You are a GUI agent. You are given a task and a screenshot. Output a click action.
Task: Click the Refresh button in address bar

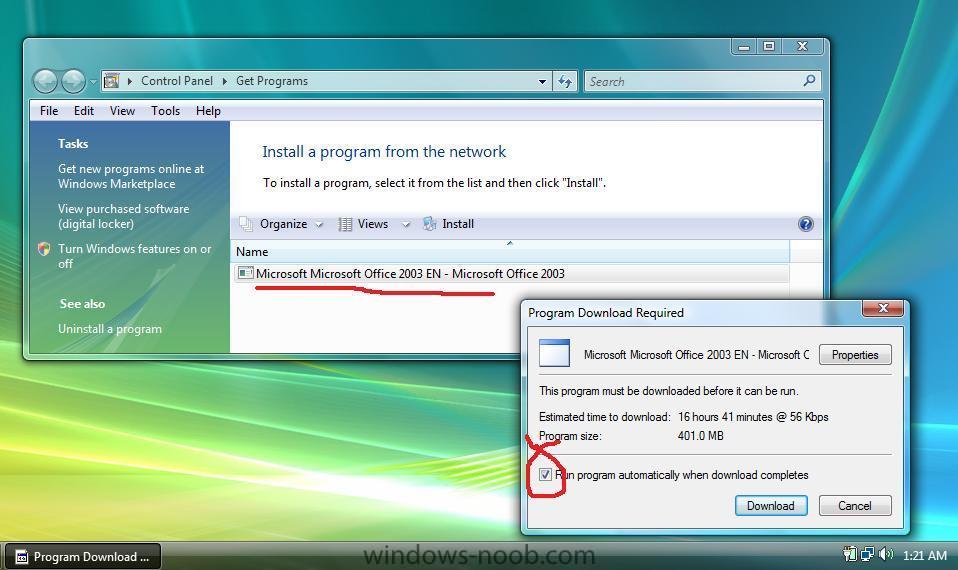(x=565, y=81)
